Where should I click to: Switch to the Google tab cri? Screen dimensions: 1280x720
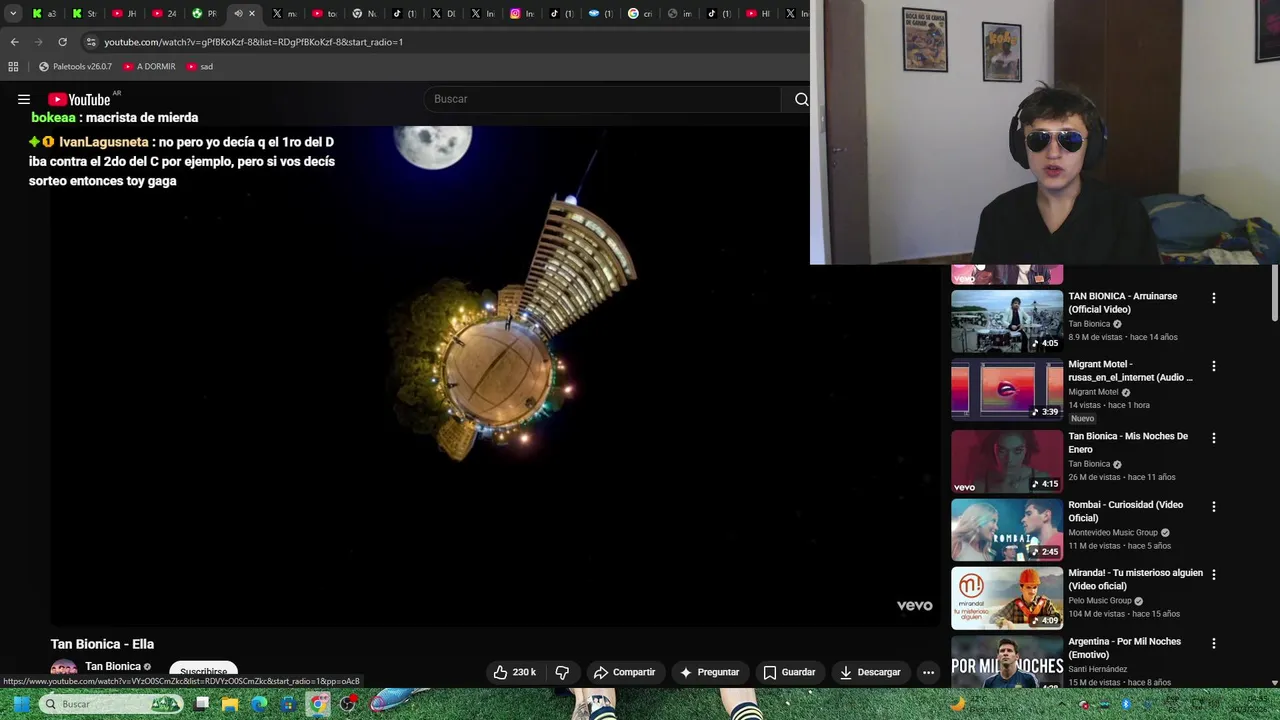[640, 13]
